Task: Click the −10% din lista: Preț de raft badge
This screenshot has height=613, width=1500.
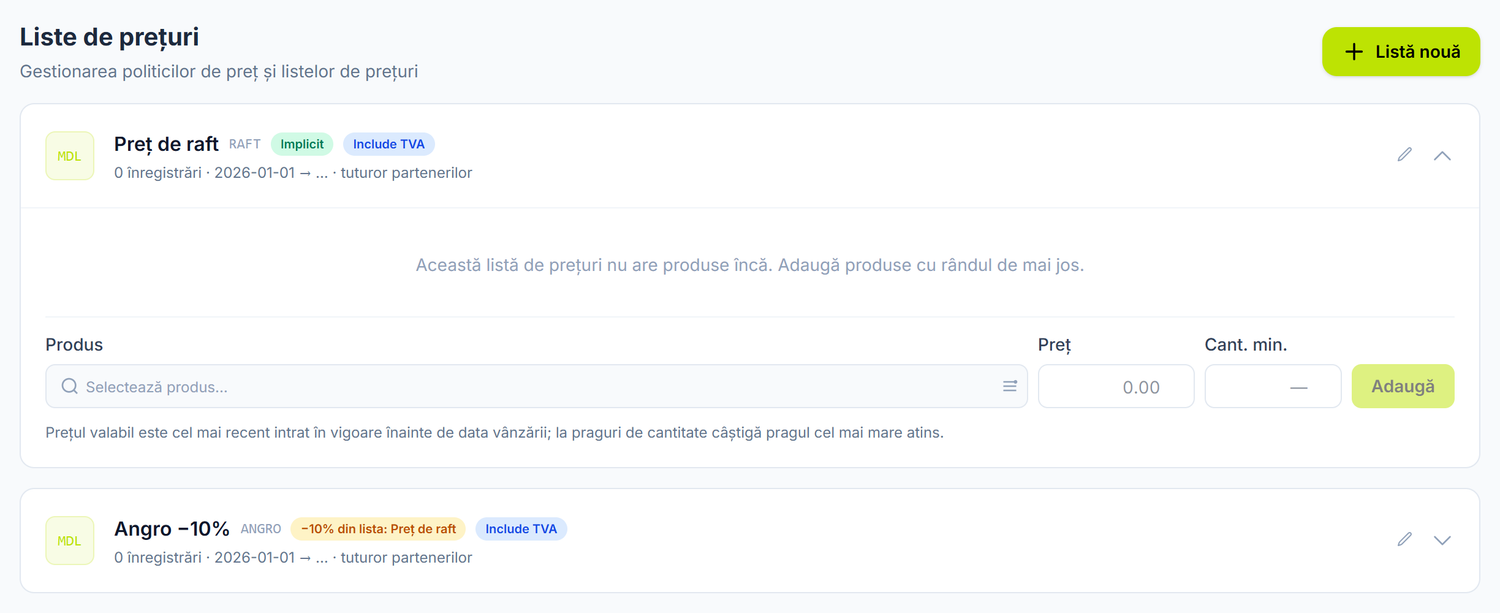Action: (378, 529)
